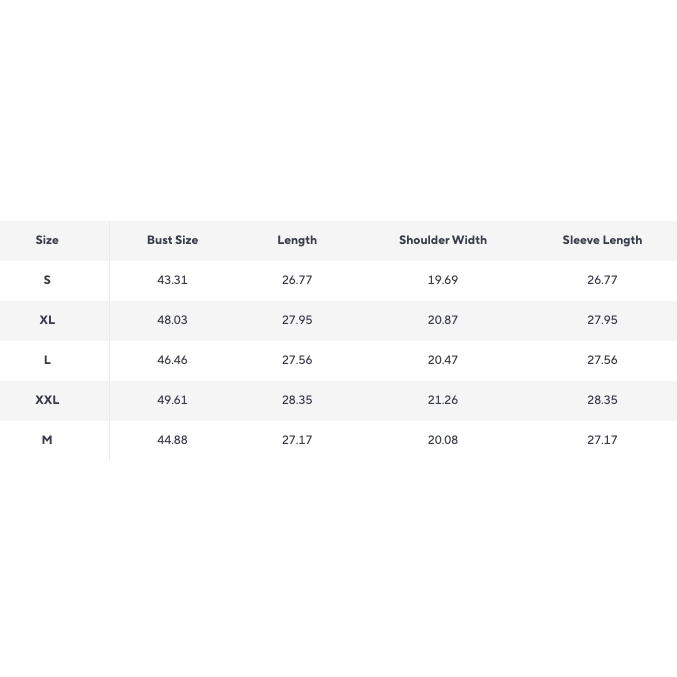Image resolution: width=677 pixels, height=677 pixels.
Task: Click the Length column header
Action: pos(297,240)
